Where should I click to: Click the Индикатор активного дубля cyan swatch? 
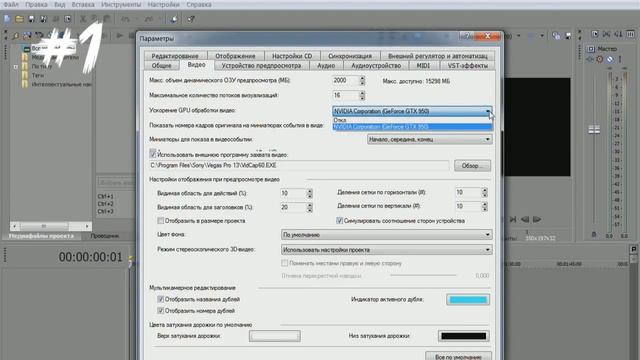(468, 300)
